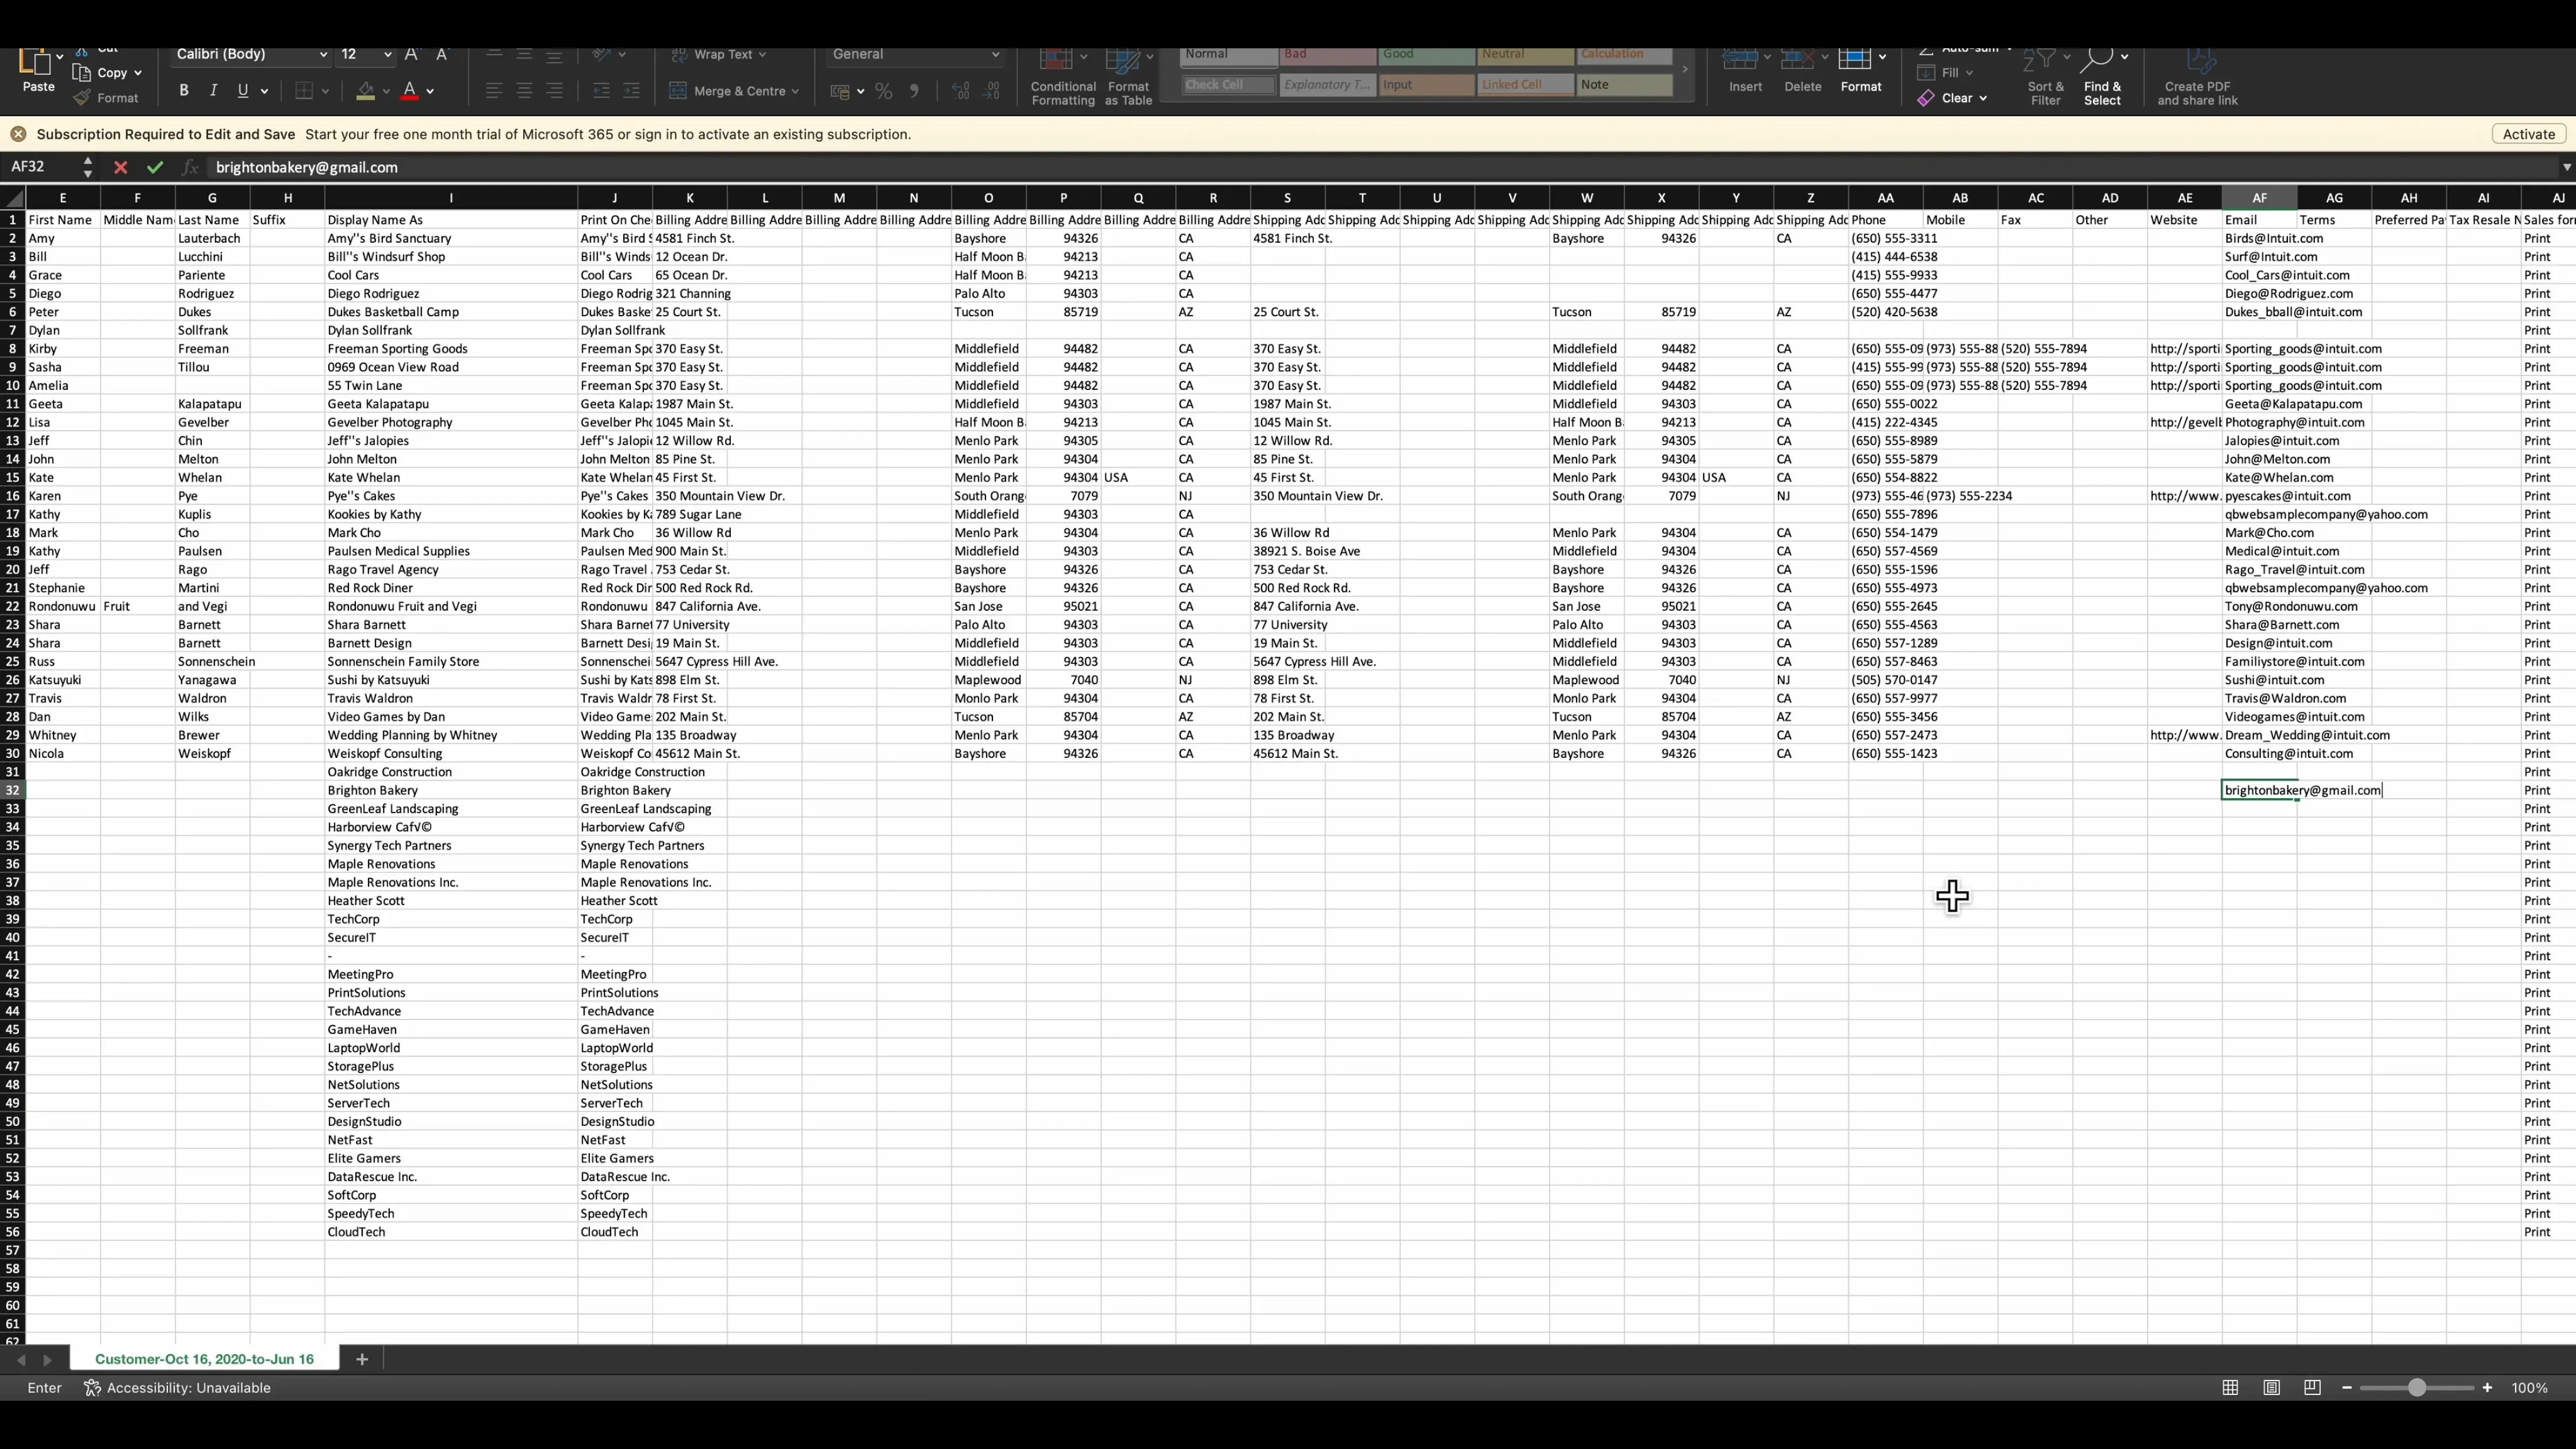Viewport: 2576px width, 1449px height.
Task: Apply the Note cell style
Action: click(x=1624, y=85)
